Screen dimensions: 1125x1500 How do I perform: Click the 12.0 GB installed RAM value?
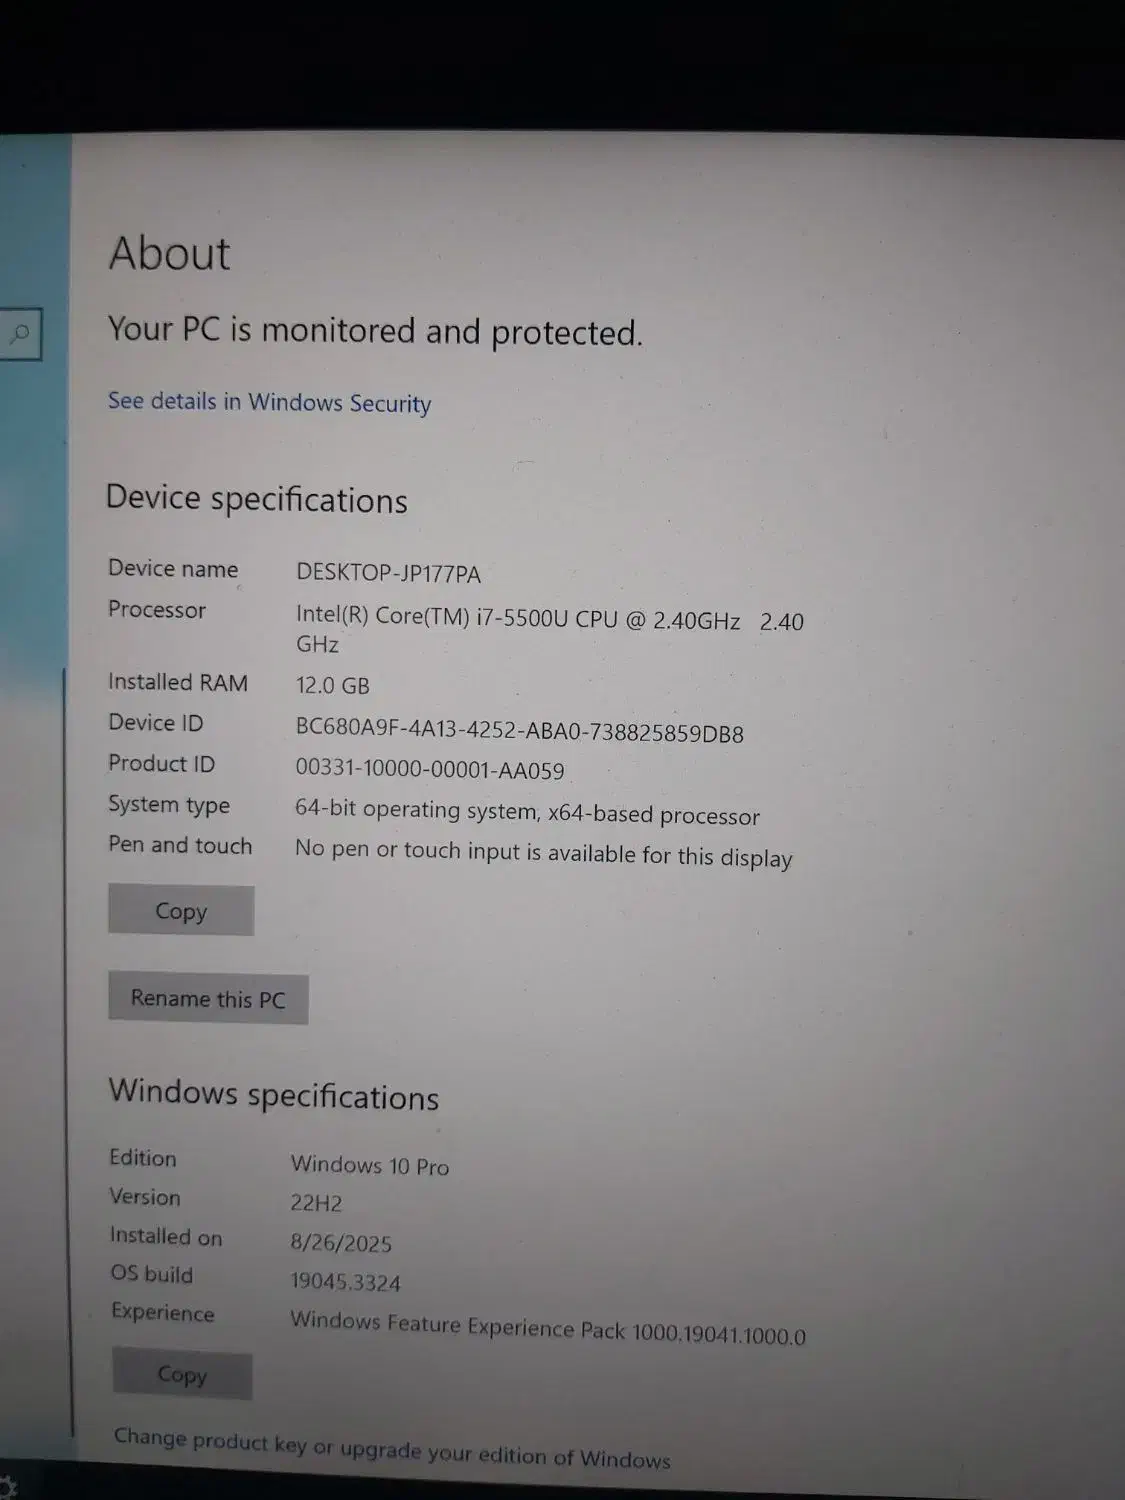click(x=332, y=685)
